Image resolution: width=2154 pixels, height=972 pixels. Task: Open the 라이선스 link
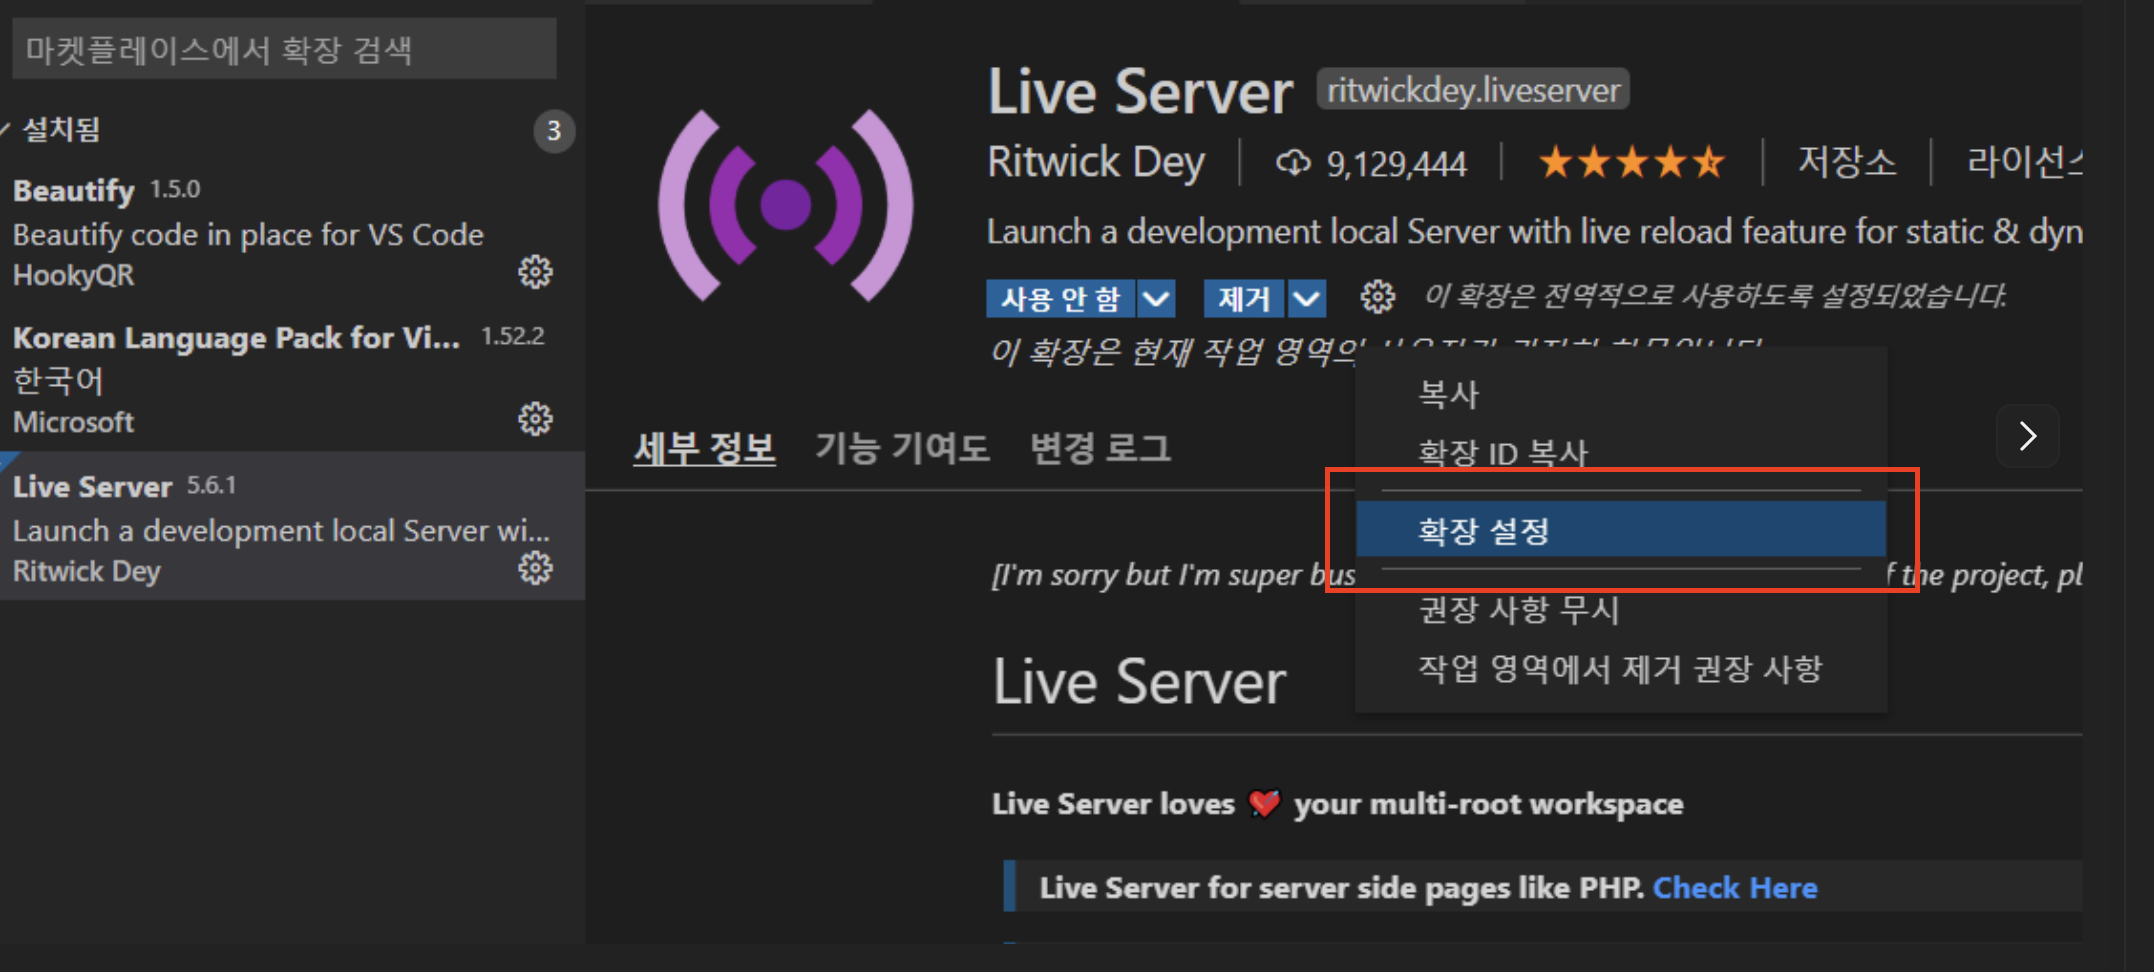[x=2025, y=161]
